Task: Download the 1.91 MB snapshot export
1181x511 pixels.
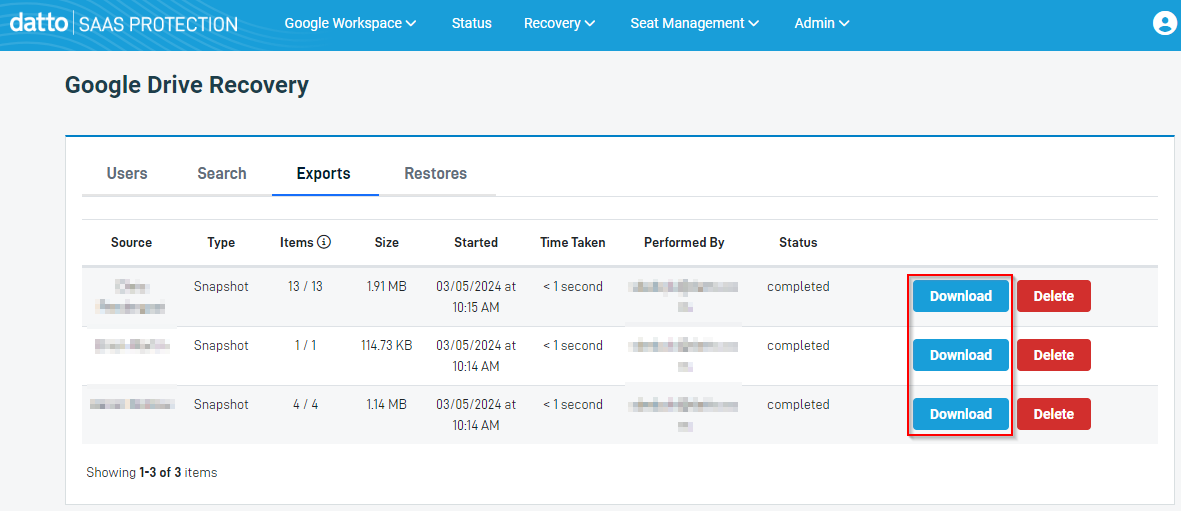Action: tap(960, 296)
